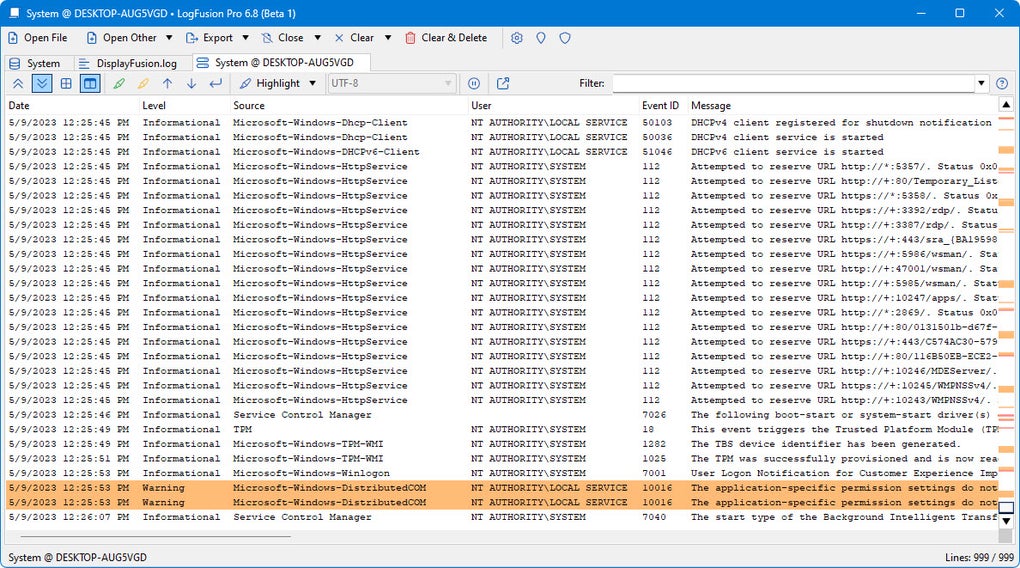The image size is (1020, 568).
Task: Select the yellow highlighter icon
Action: 143,83
